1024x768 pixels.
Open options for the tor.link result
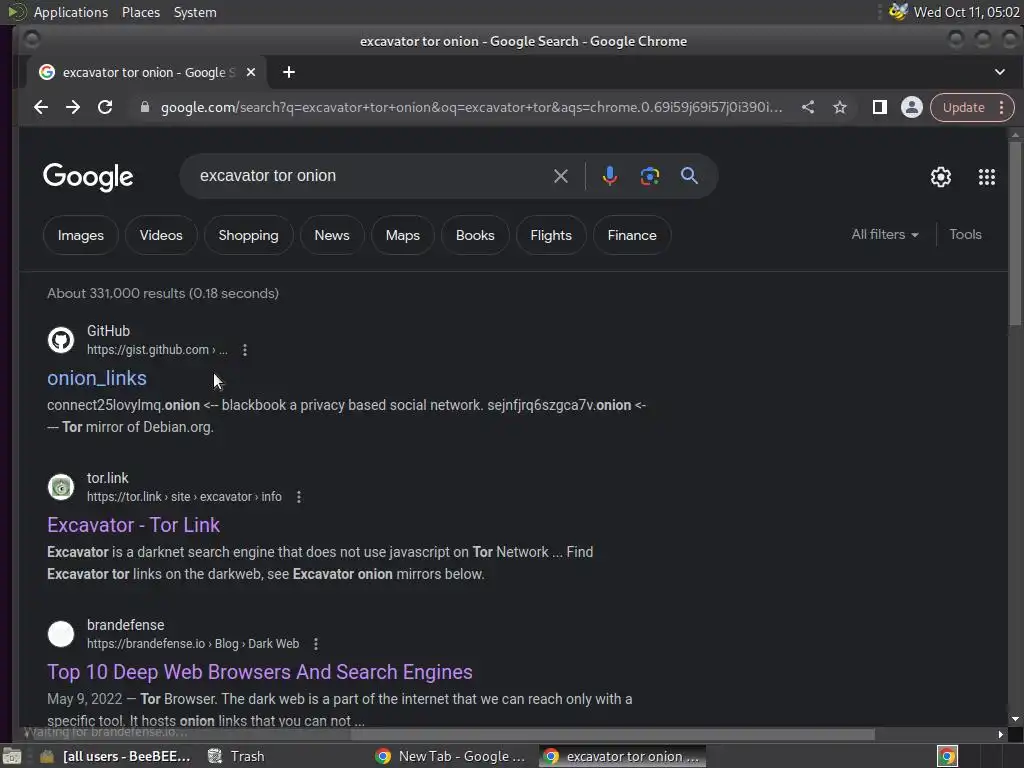(299, 497)
